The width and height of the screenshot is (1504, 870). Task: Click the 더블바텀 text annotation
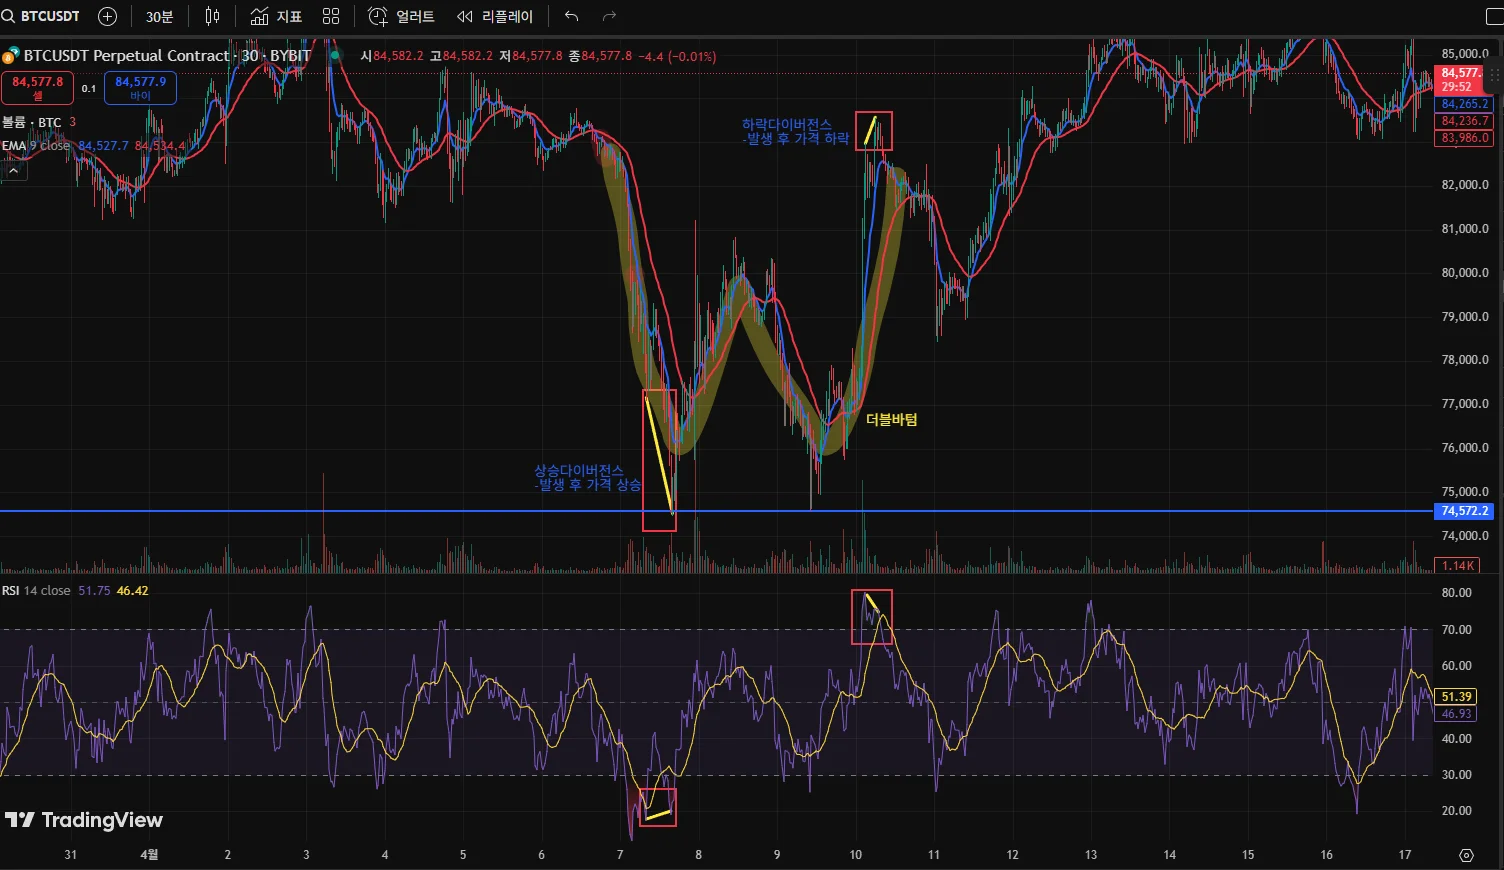point(891,420)
